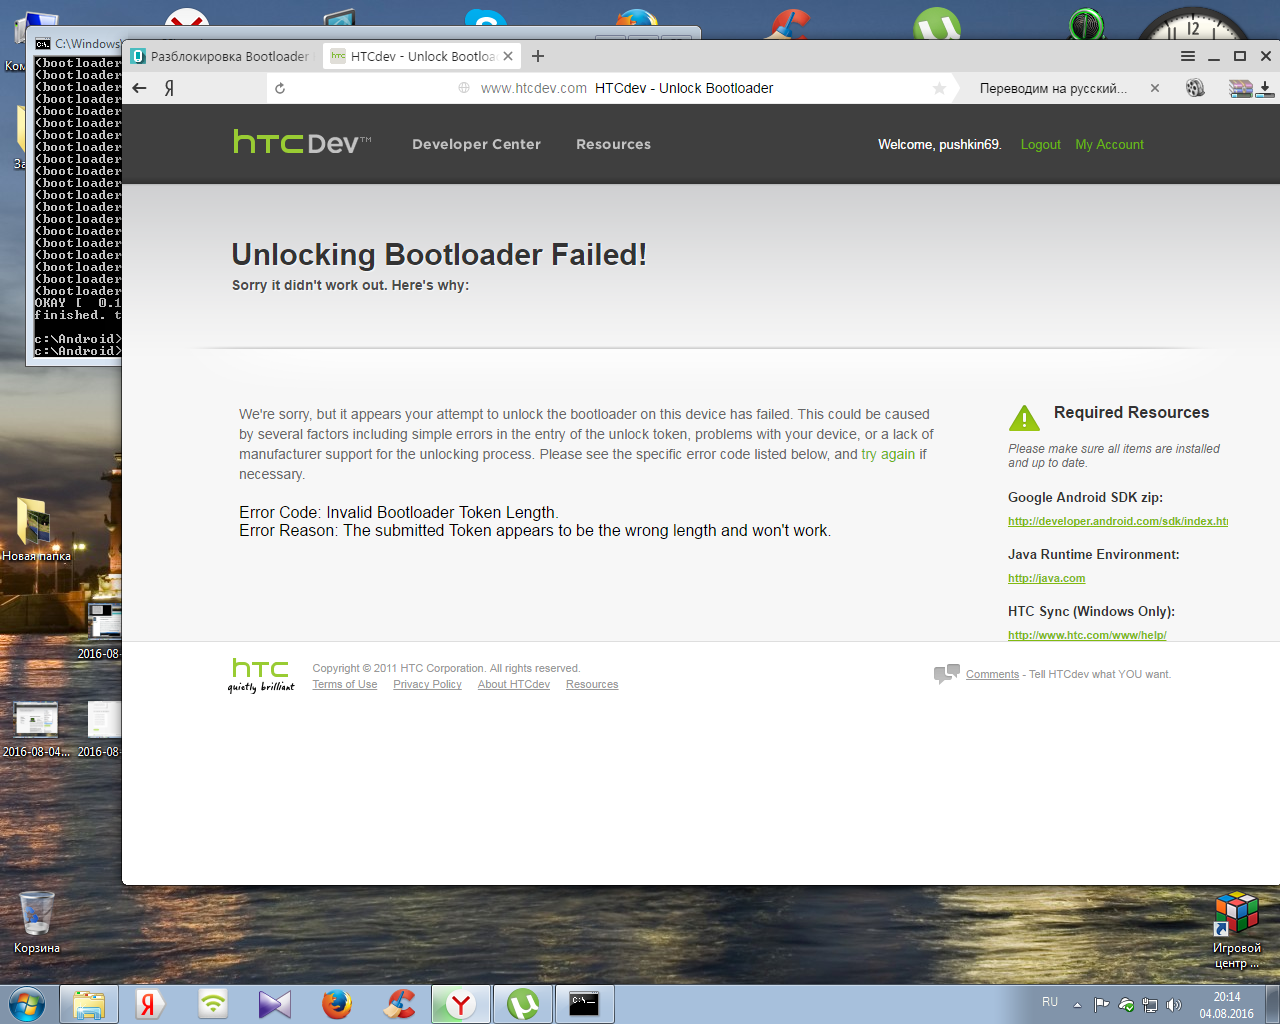Open the Resources menu in the header

coord(613,144)
